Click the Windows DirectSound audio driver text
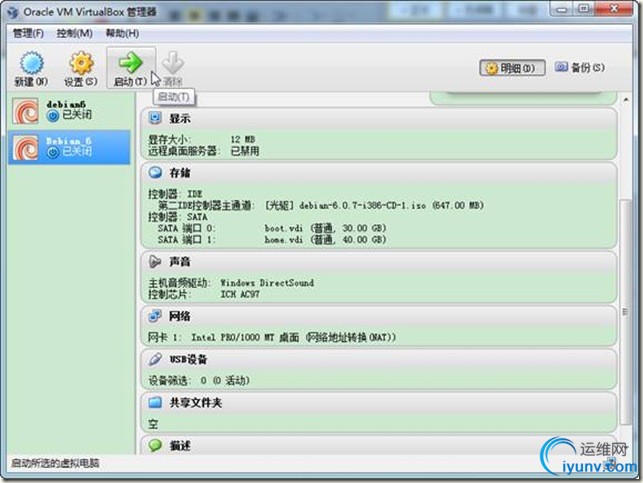The image size is (643, 483). point(267,283)
